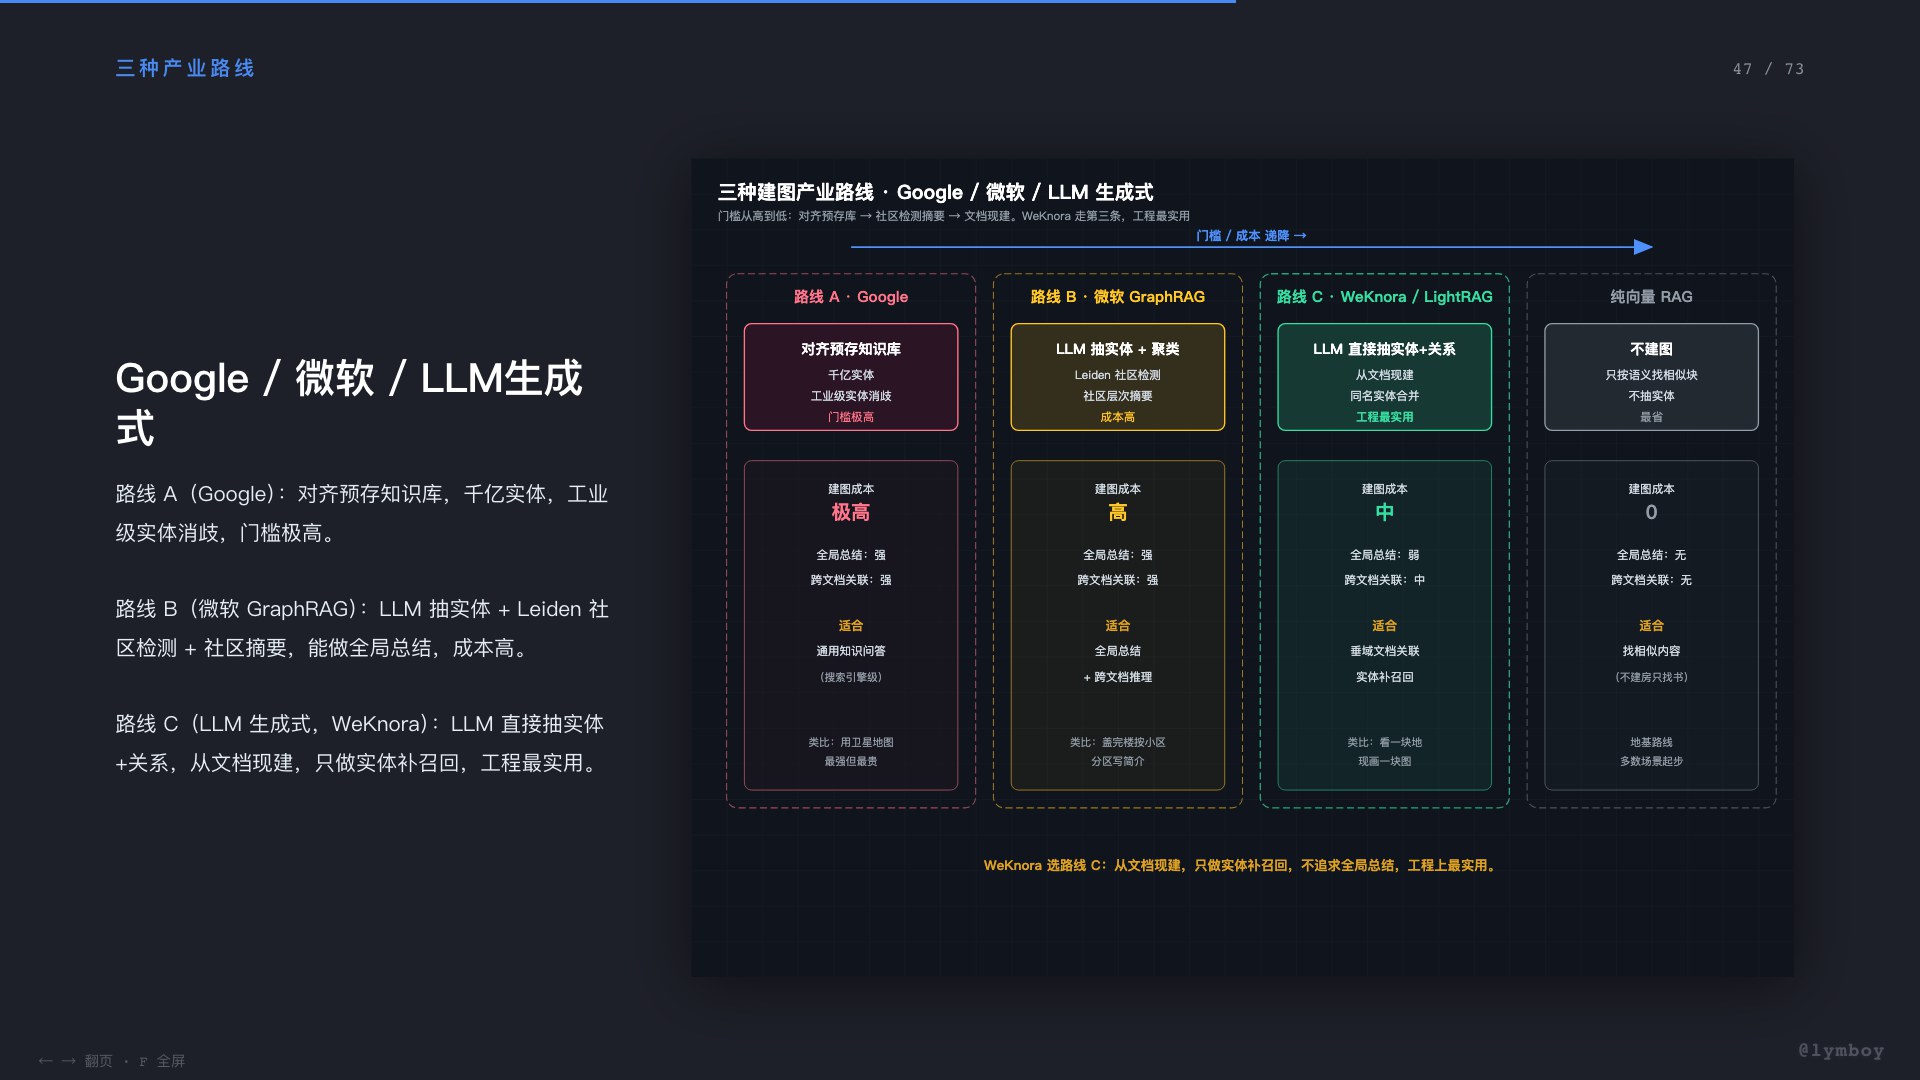Click "只按语义找相似块" in the 不建图 card
The width and height of the screenshot is (1920, 1080).
click(x=1651, y=375)
